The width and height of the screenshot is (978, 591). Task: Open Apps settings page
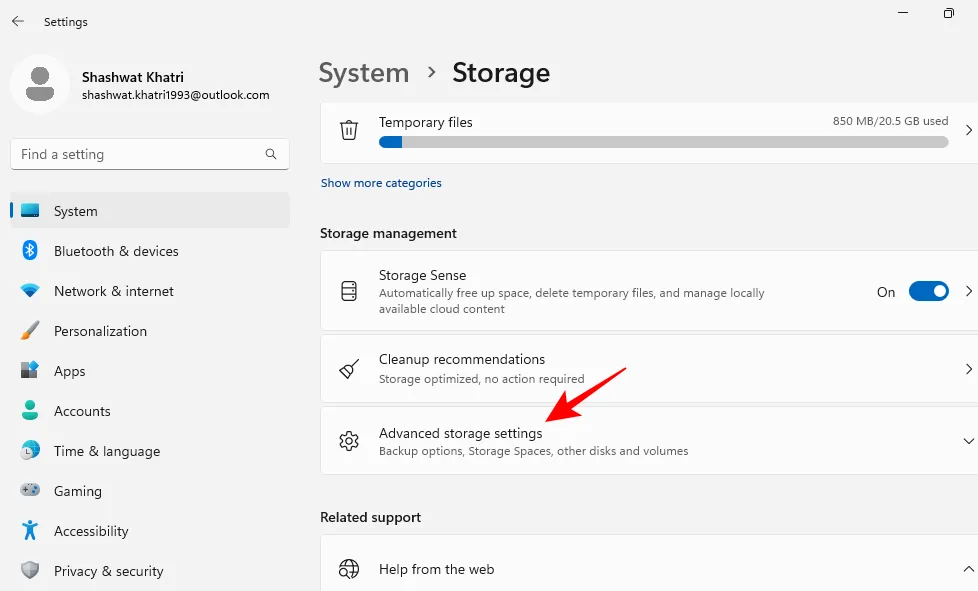click(x=150, y=370)
